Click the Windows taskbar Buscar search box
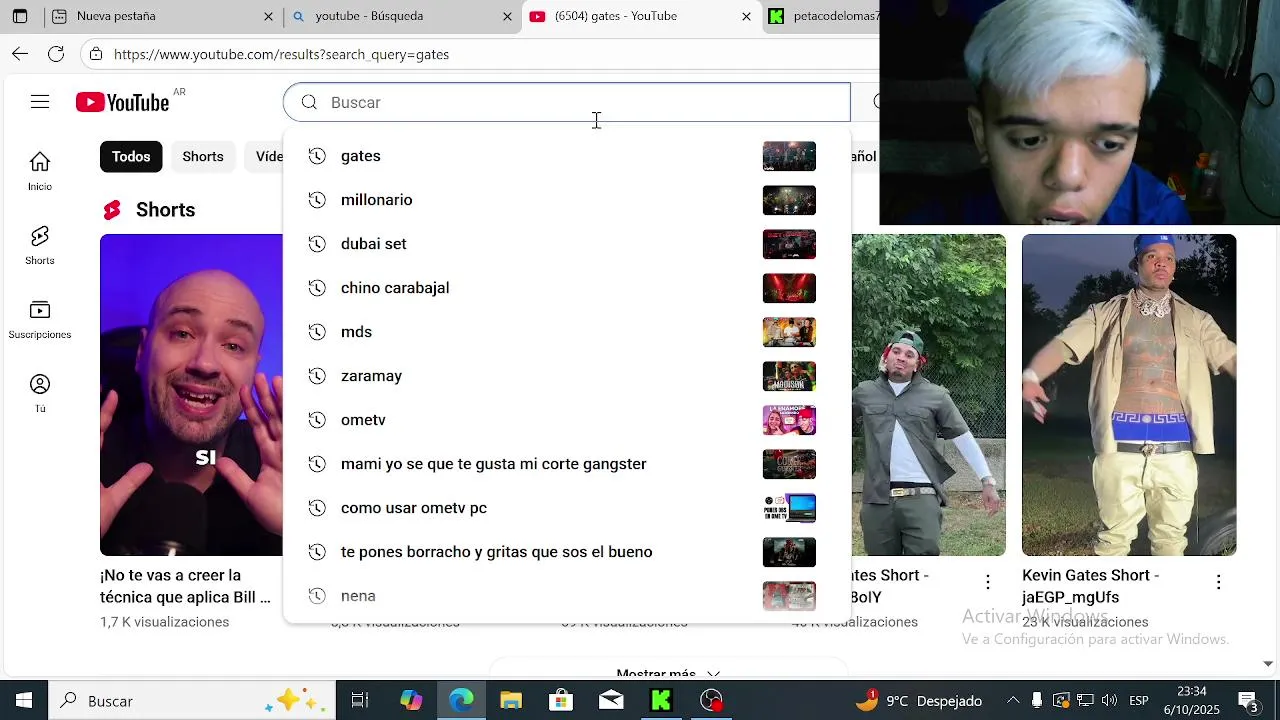Screen dimensions: 1280x720 192,701
